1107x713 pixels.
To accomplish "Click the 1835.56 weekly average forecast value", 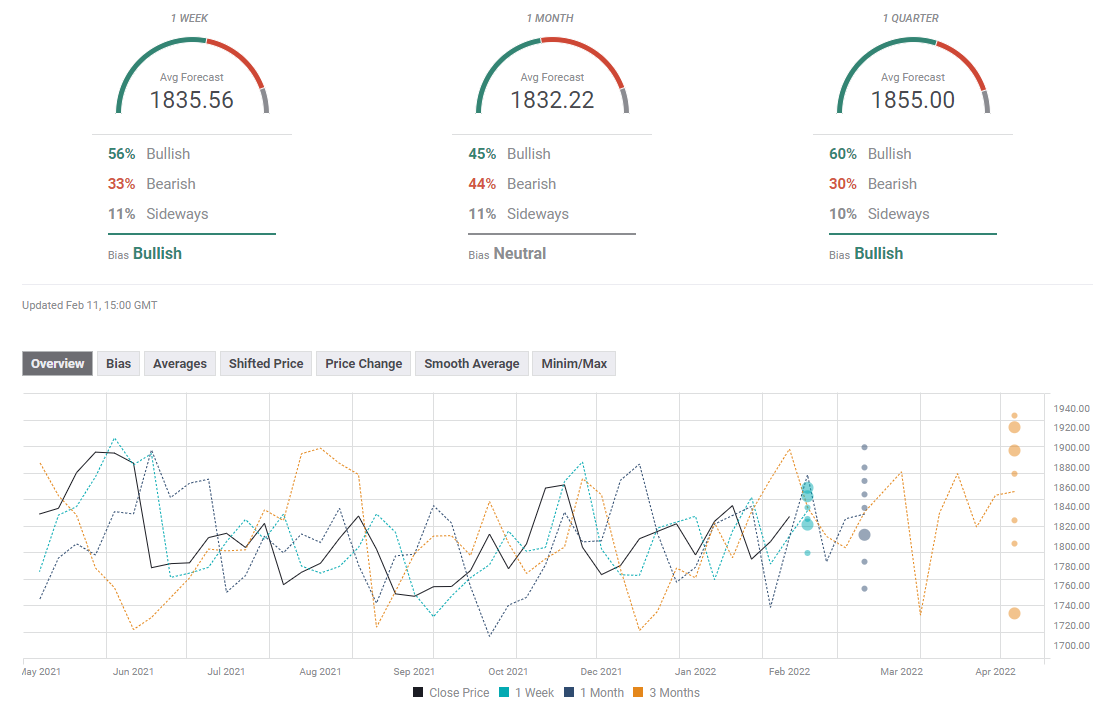I will point(192,100).
